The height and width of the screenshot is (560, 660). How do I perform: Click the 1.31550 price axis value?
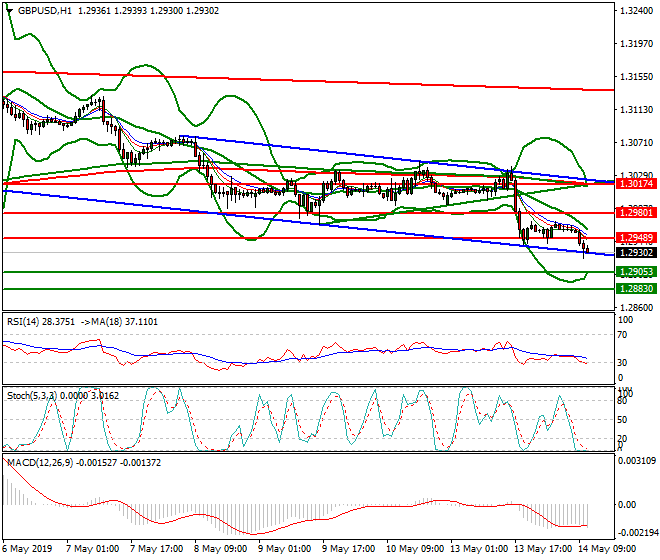[636, 77]
